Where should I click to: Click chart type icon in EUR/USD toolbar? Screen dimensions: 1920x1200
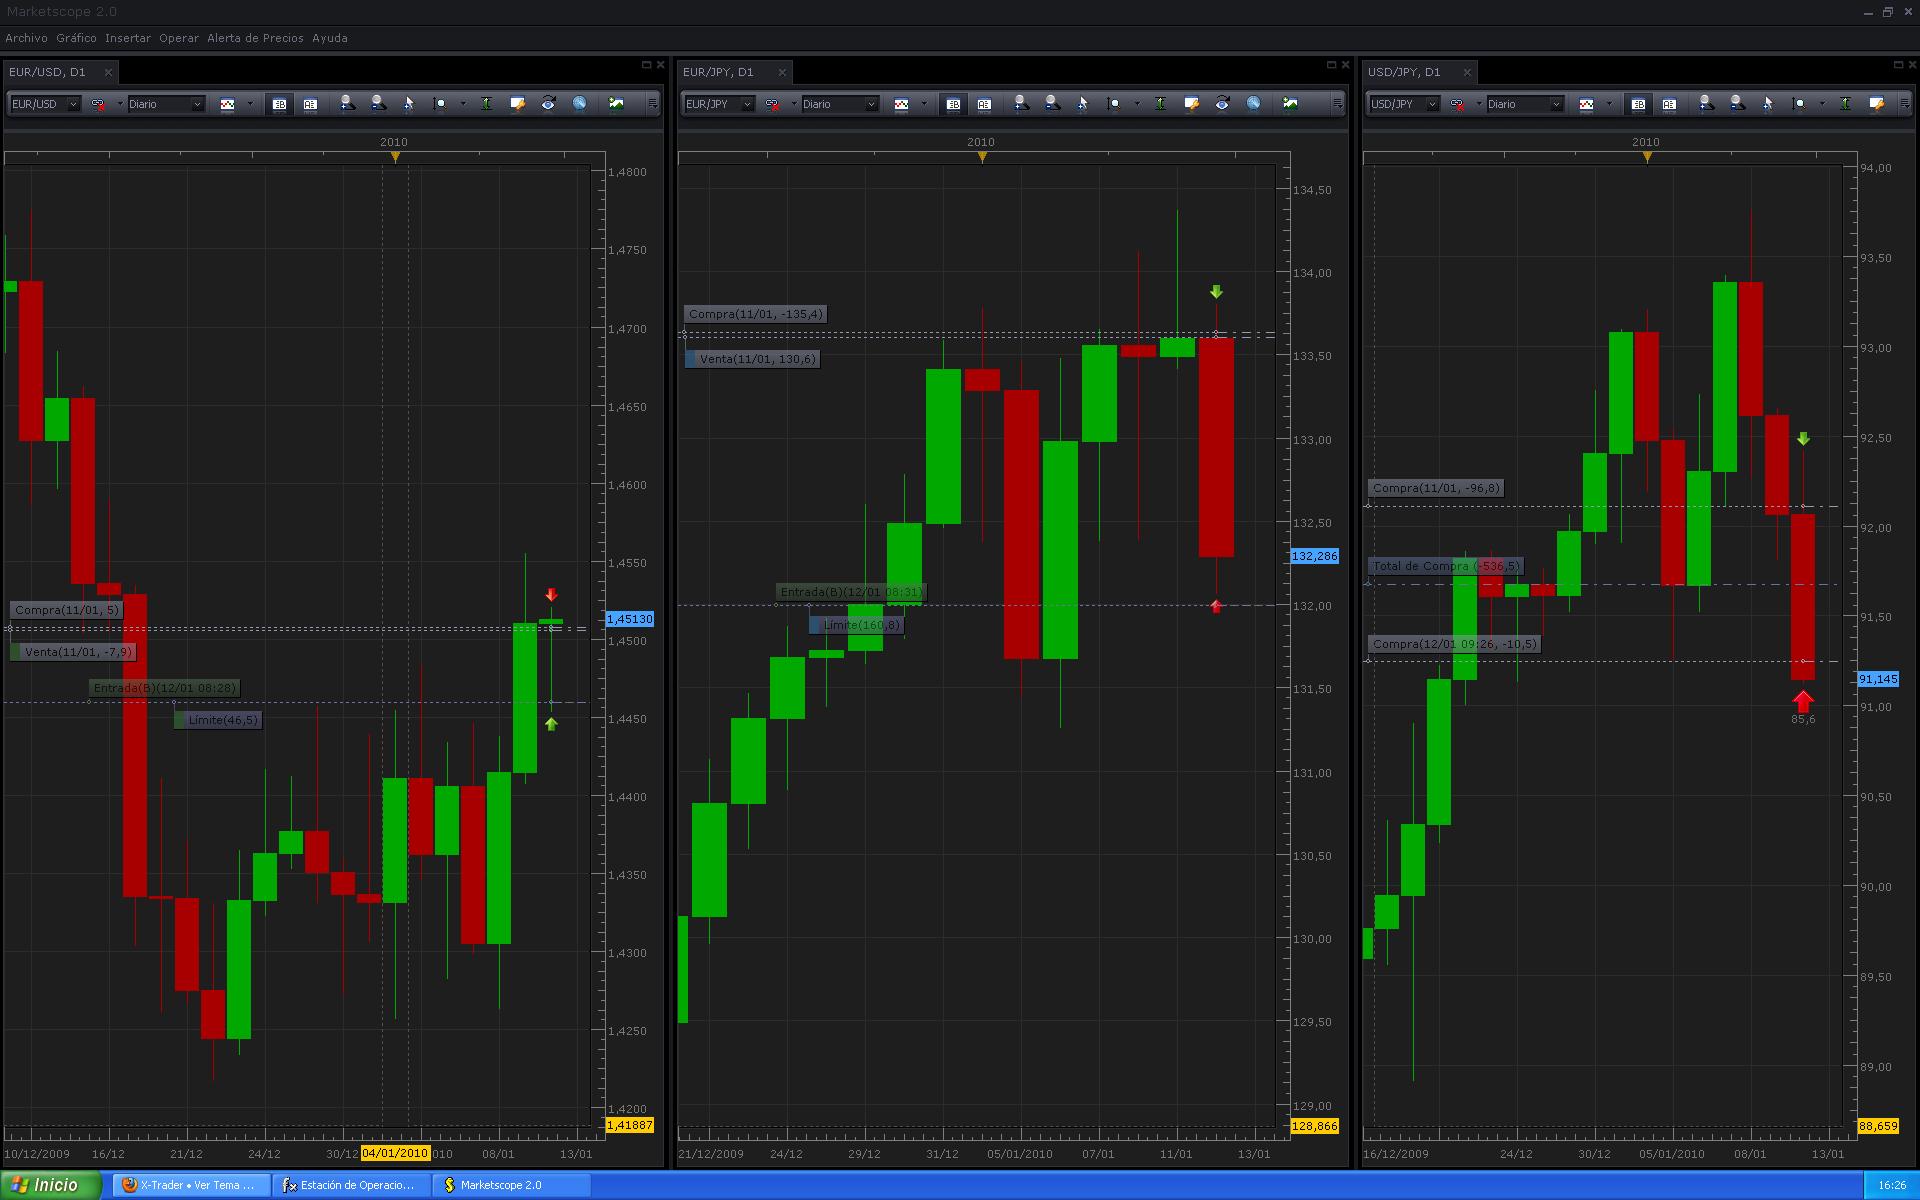pos(227,104)
